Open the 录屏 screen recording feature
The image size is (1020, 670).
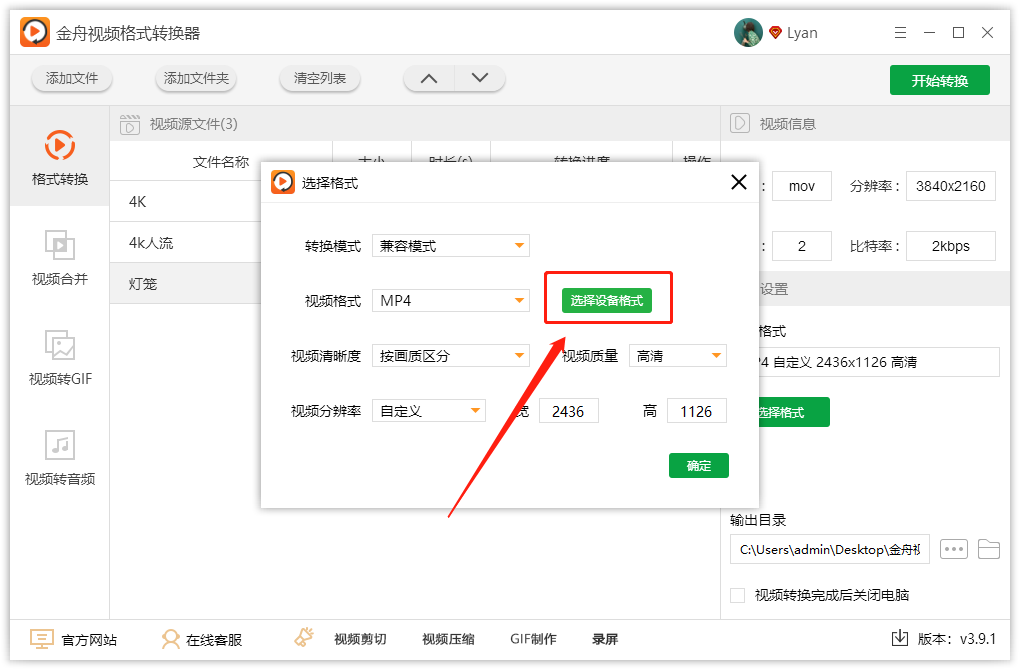604,639
